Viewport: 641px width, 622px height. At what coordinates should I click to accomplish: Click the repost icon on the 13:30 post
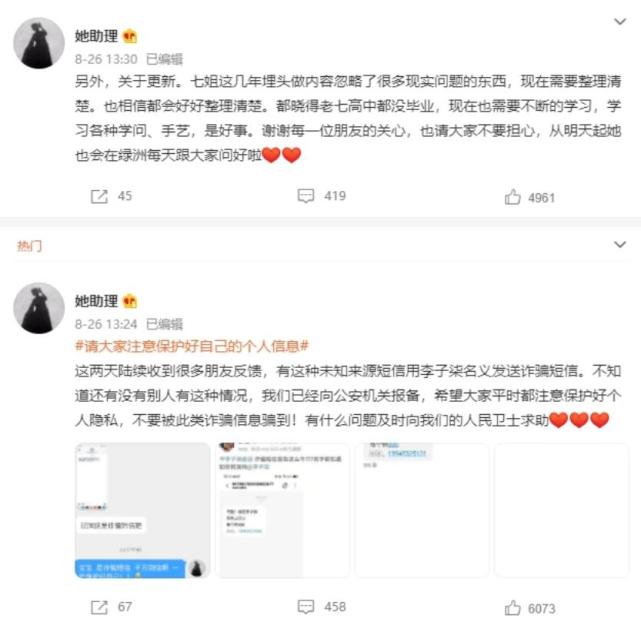99,197
